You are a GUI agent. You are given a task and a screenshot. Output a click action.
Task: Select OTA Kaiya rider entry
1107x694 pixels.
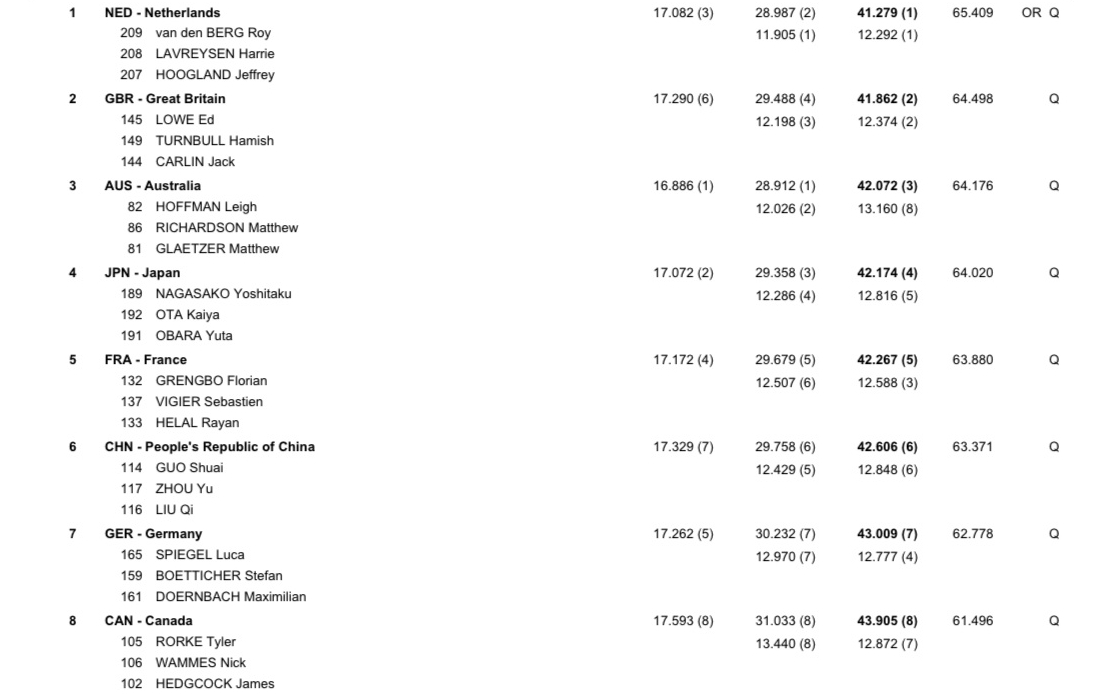[x=187, y=315]
